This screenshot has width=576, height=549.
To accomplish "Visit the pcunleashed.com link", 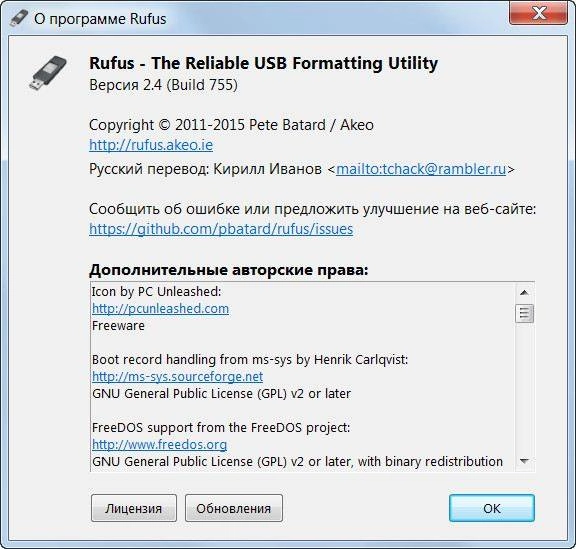I will [x=160, y=308].
